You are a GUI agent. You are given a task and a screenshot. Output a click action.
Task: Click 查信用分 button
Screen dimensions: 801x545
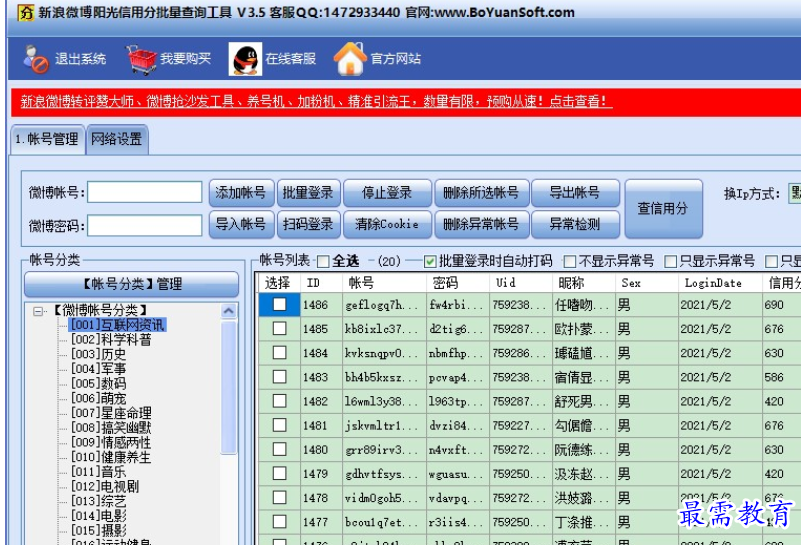coord(663,208)
